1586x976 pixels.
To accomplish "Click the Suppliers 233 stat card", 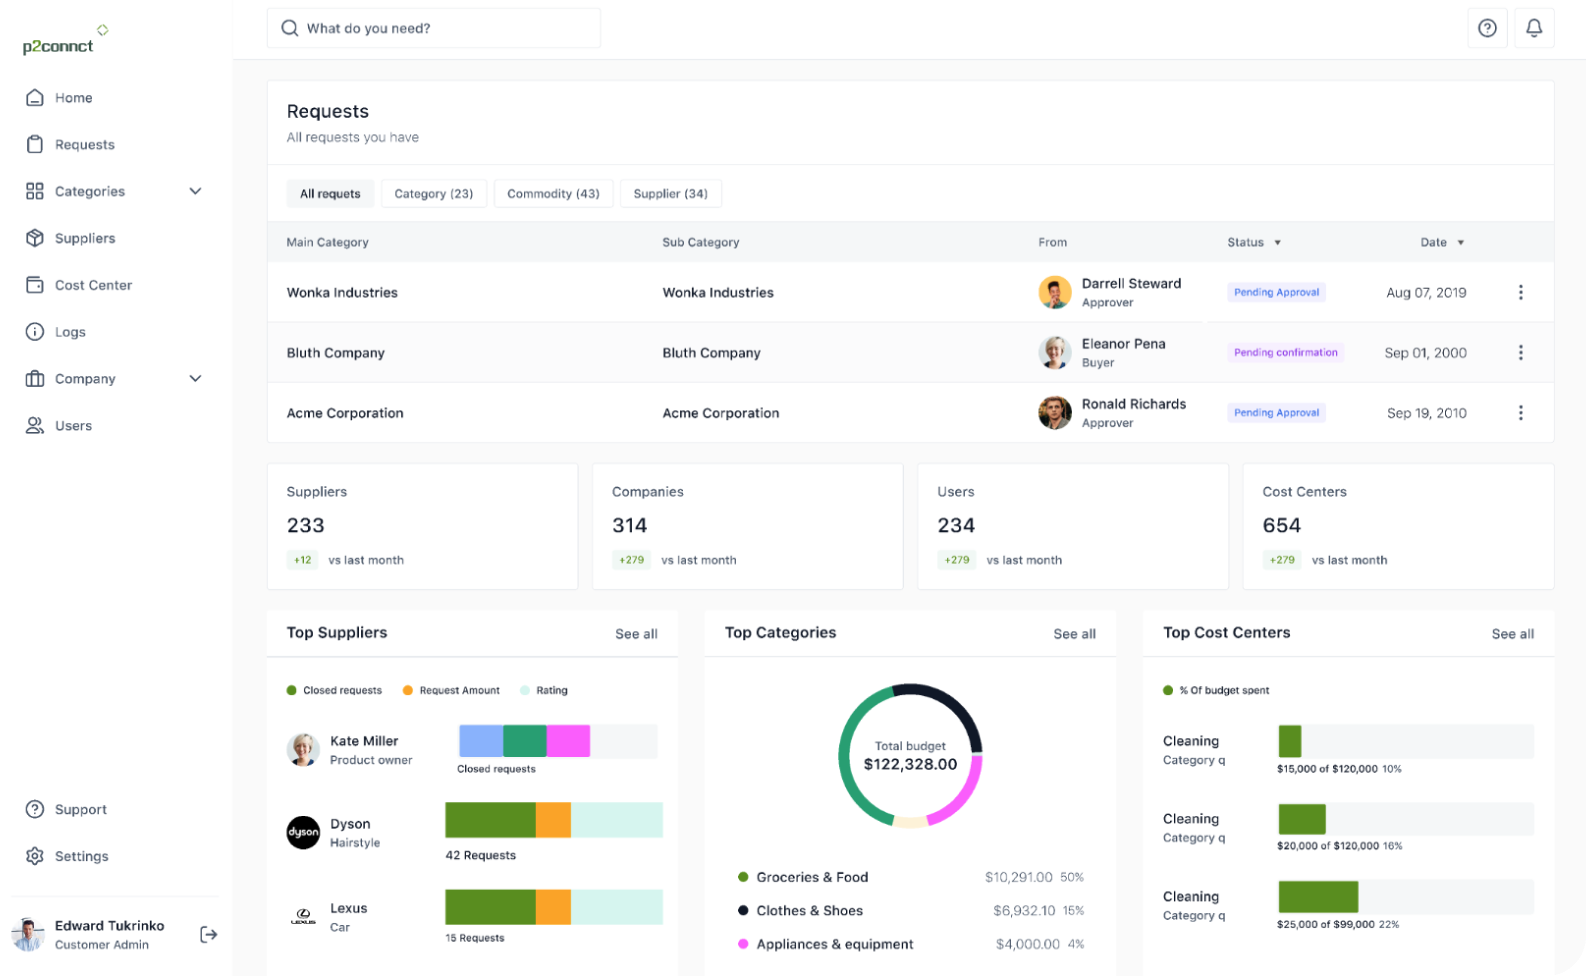I will click(x=422, y=526).
